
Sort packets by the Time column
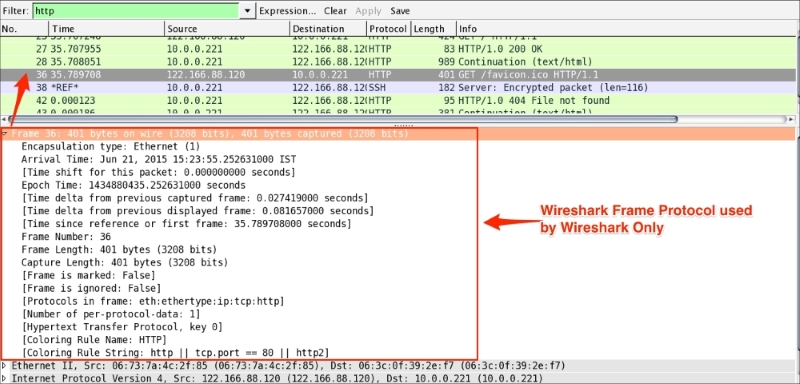point(107,29)
